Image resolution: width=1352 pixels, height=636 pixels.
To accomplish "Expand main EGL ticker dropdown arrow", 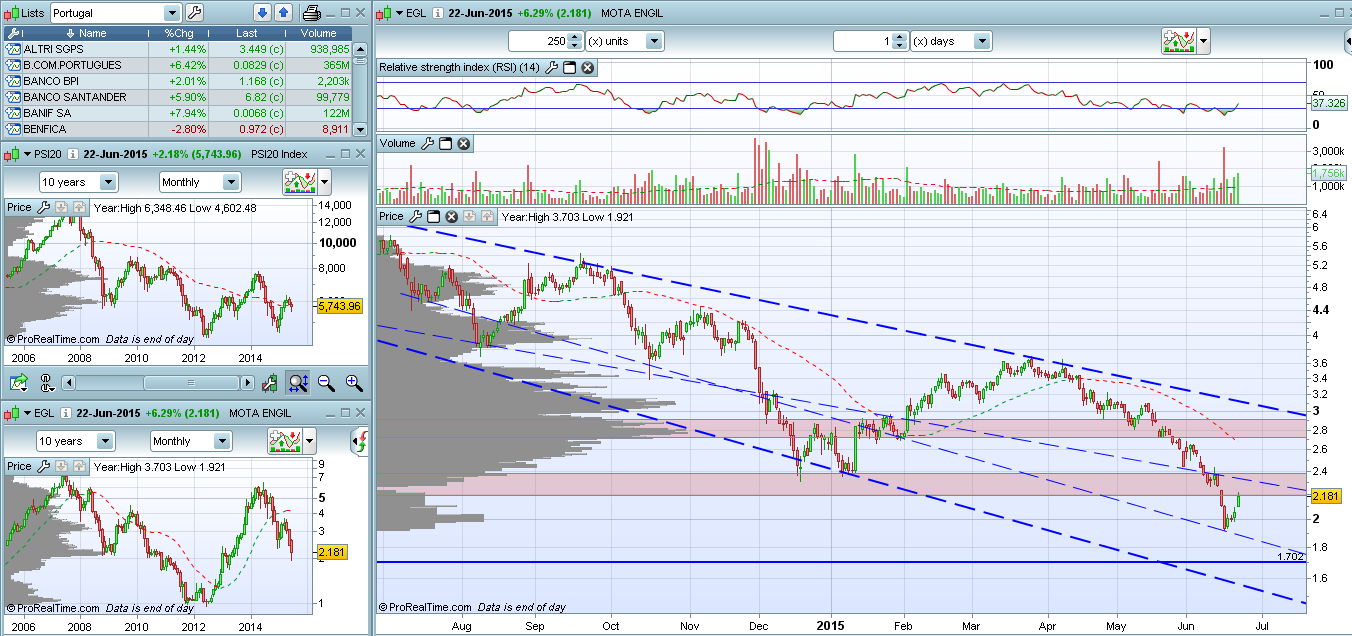I will (398, 13).
